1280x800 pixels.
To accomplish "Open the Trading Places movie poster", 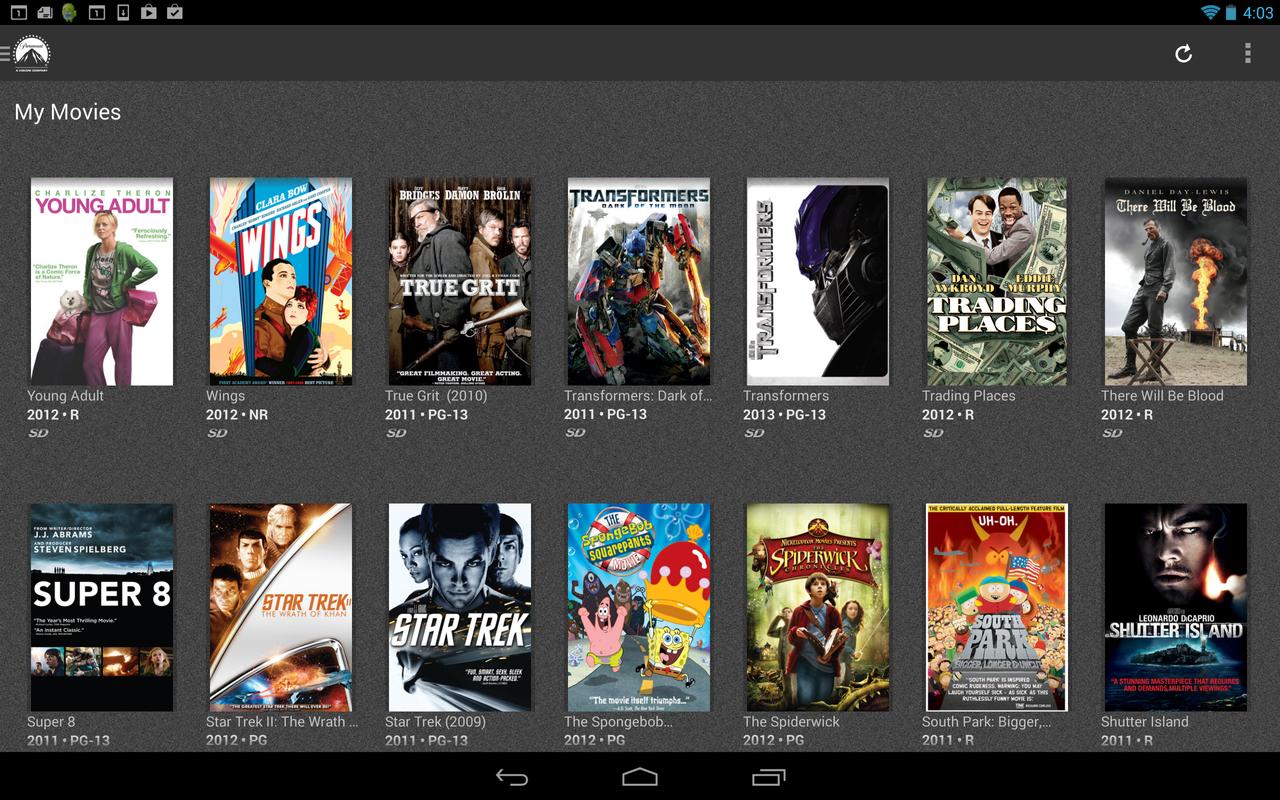I will 997,282.
